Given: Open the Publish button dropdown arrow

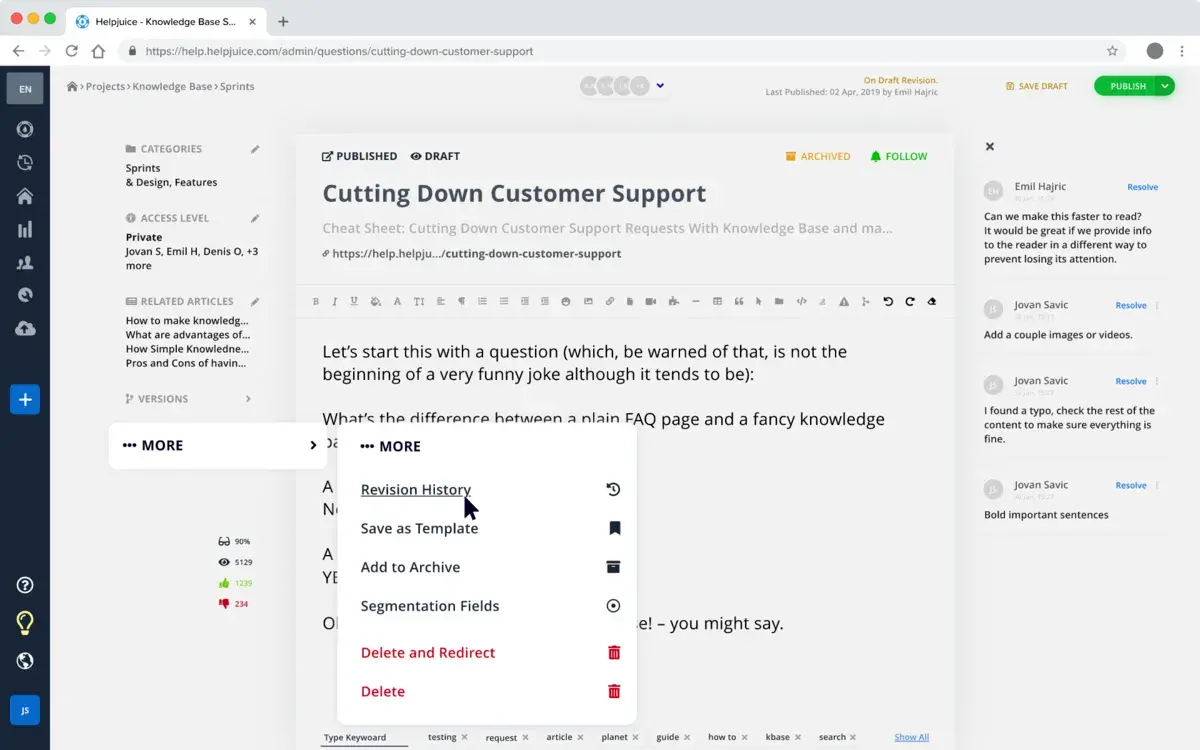Looking at the screenshot, I should tap(1165, 86).
